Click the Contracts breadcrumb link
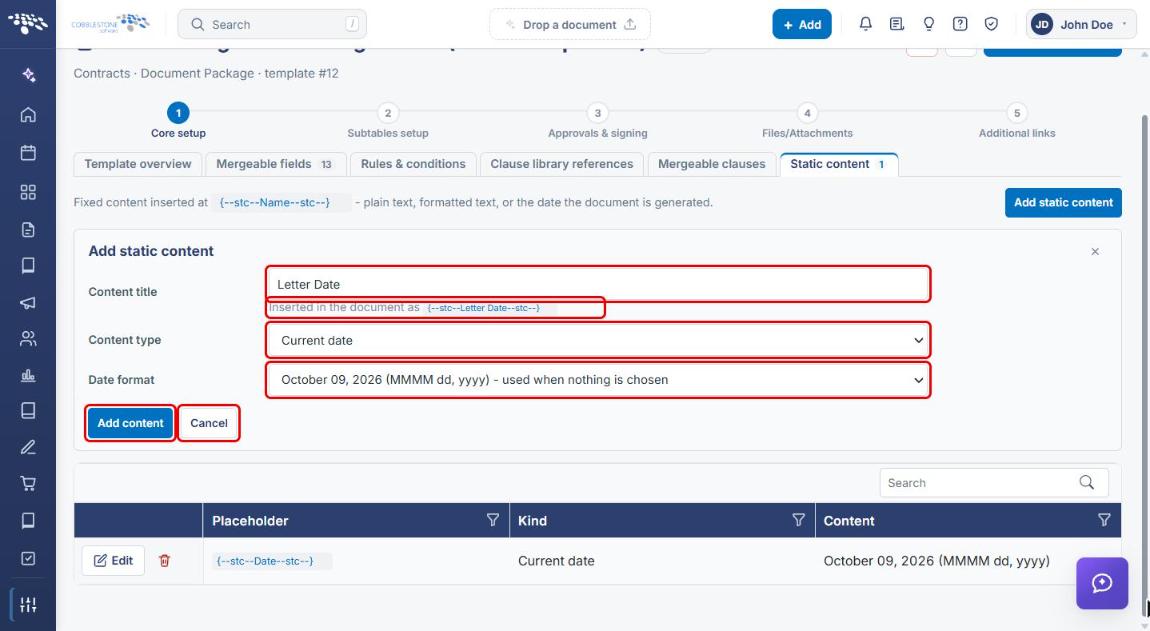1150x631 pixels. 102,73
